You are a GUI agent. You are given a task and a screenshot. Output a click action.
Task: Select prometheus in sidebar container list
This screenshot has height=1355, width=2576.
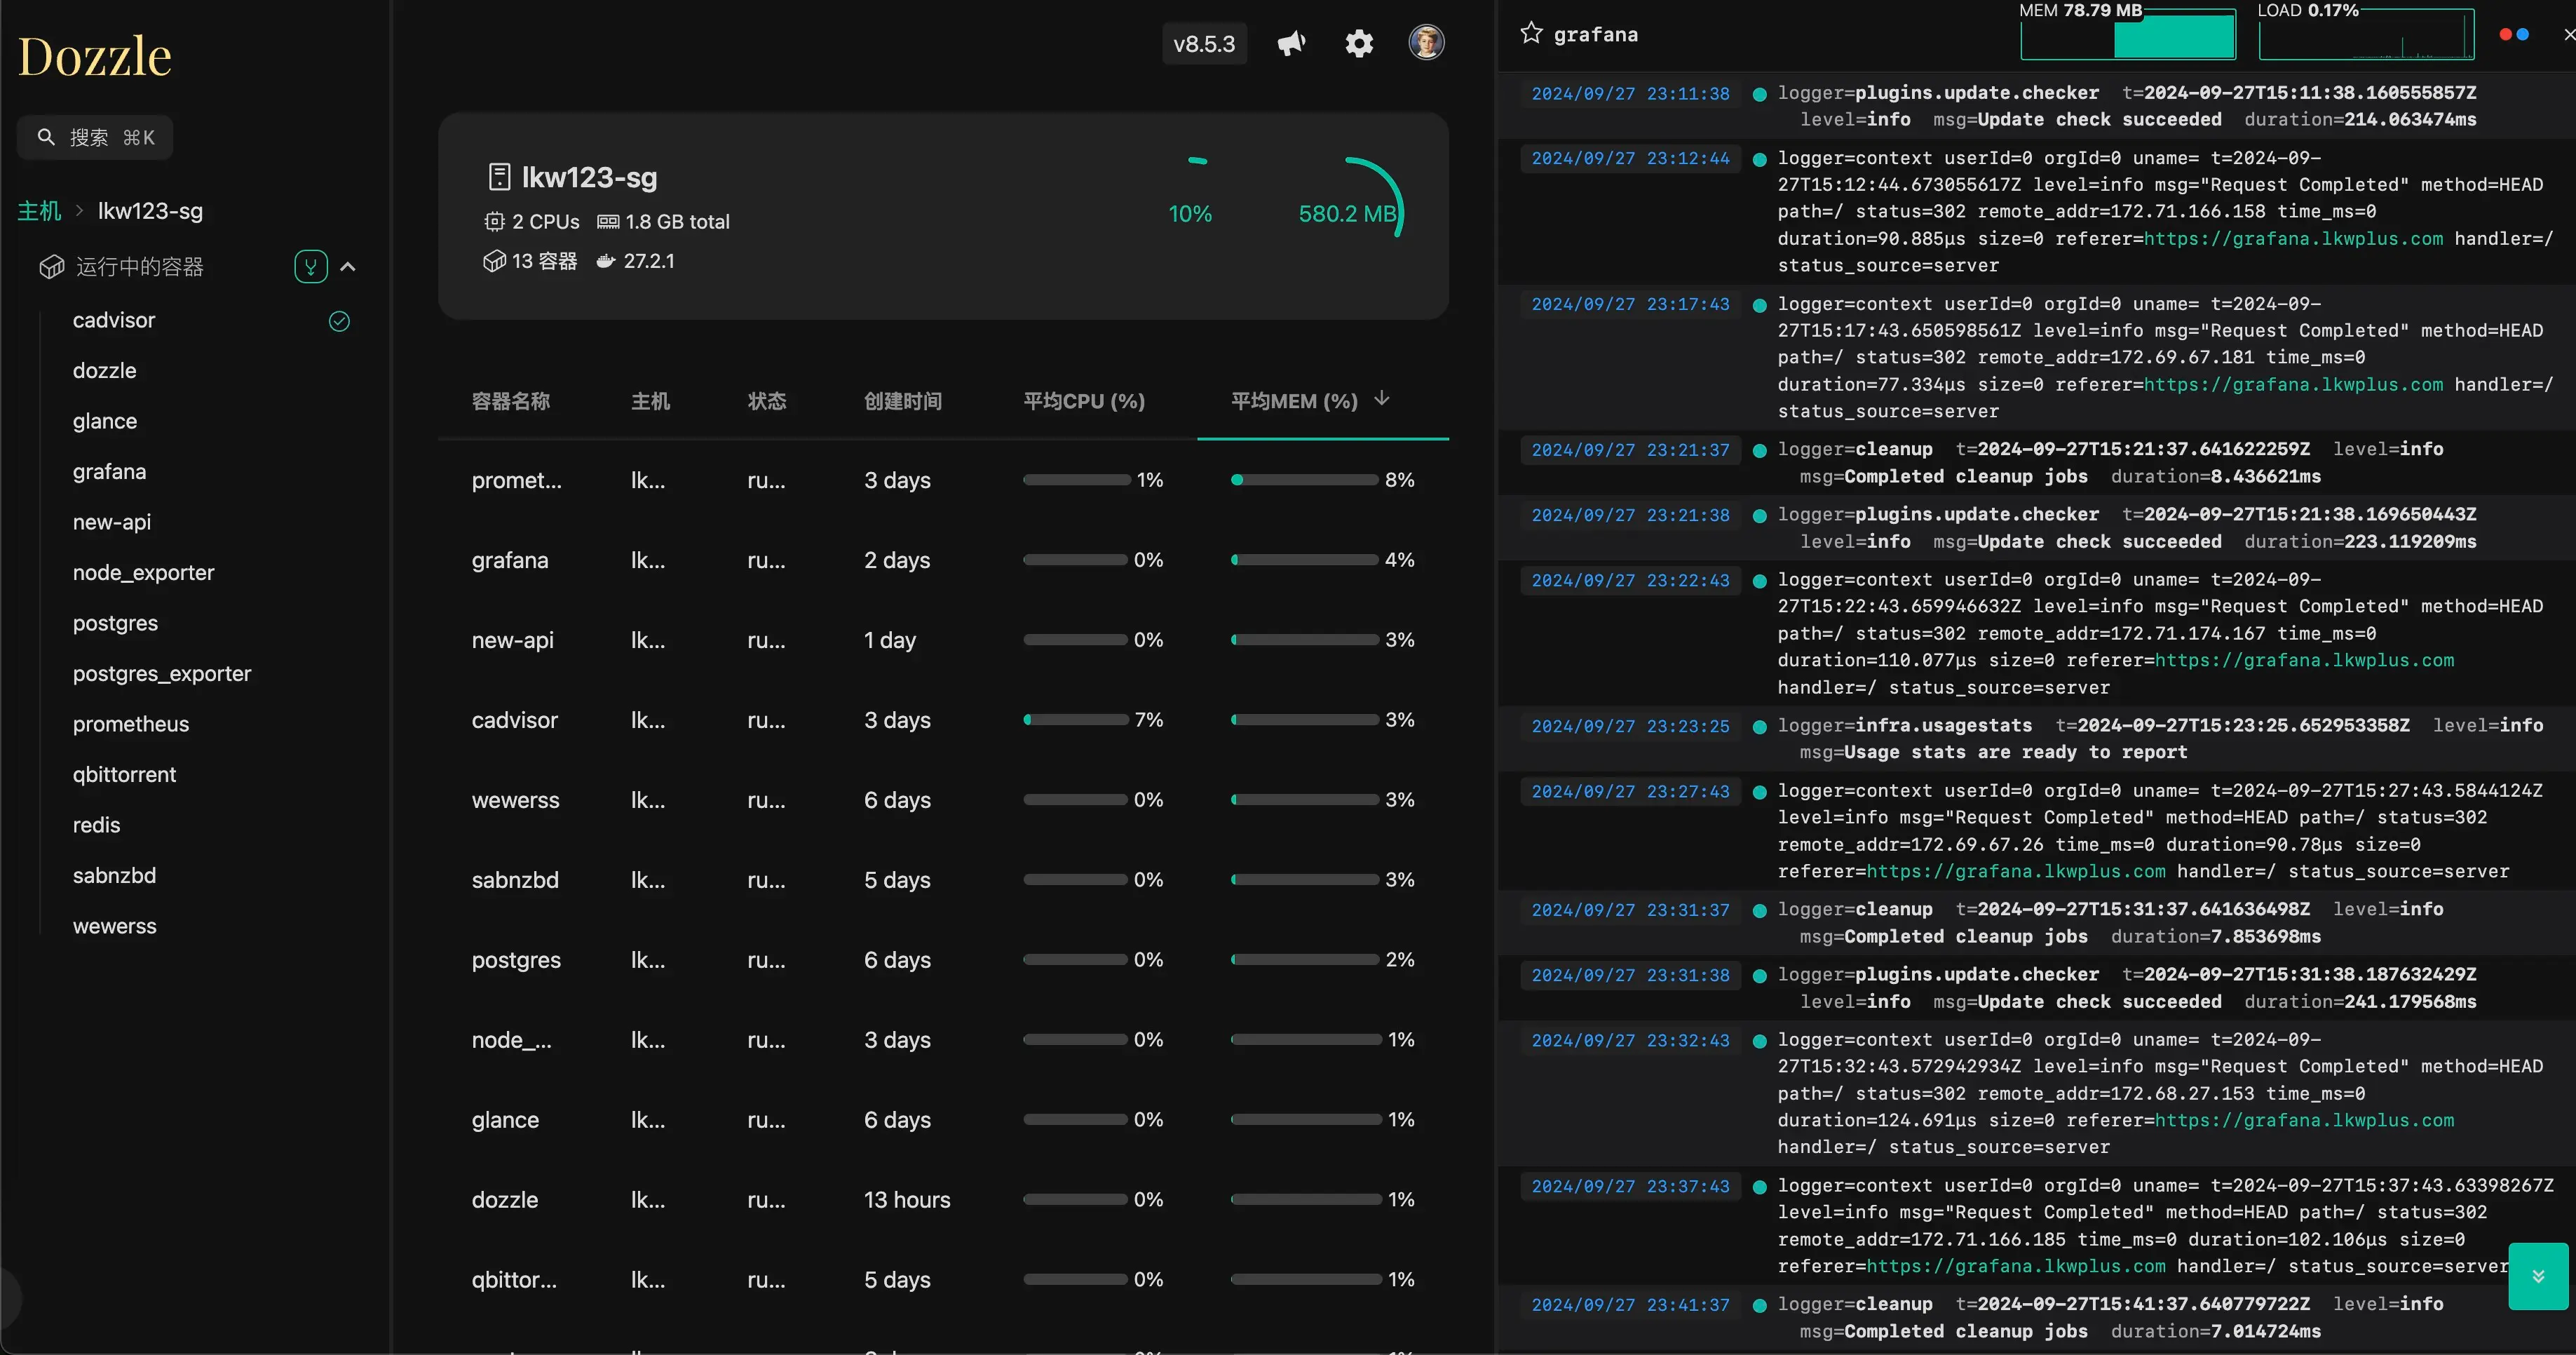point(131,724)
